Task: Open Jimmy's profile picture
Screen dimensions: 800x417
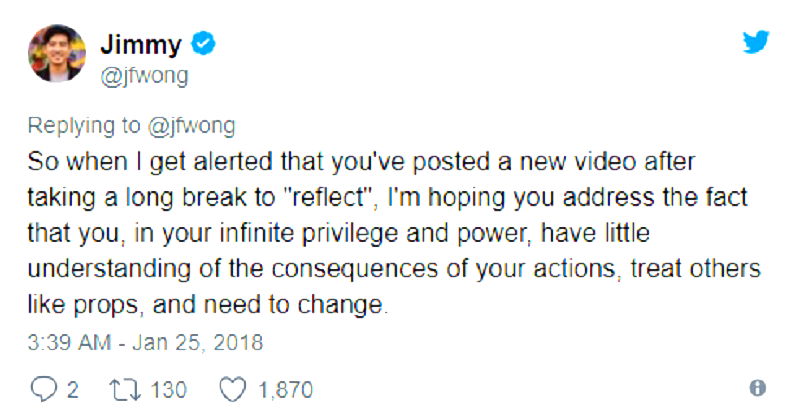Action: (x=57, y=55)
